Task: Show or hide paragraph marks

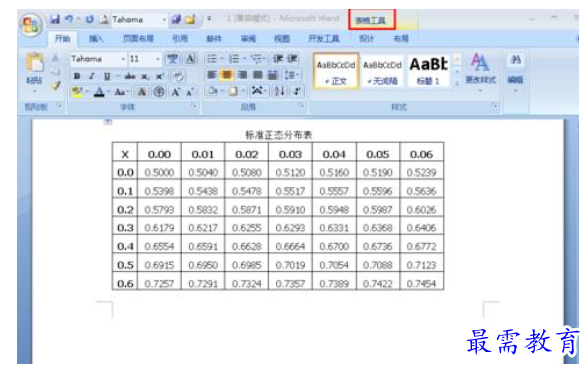Action: coord(297,91)
